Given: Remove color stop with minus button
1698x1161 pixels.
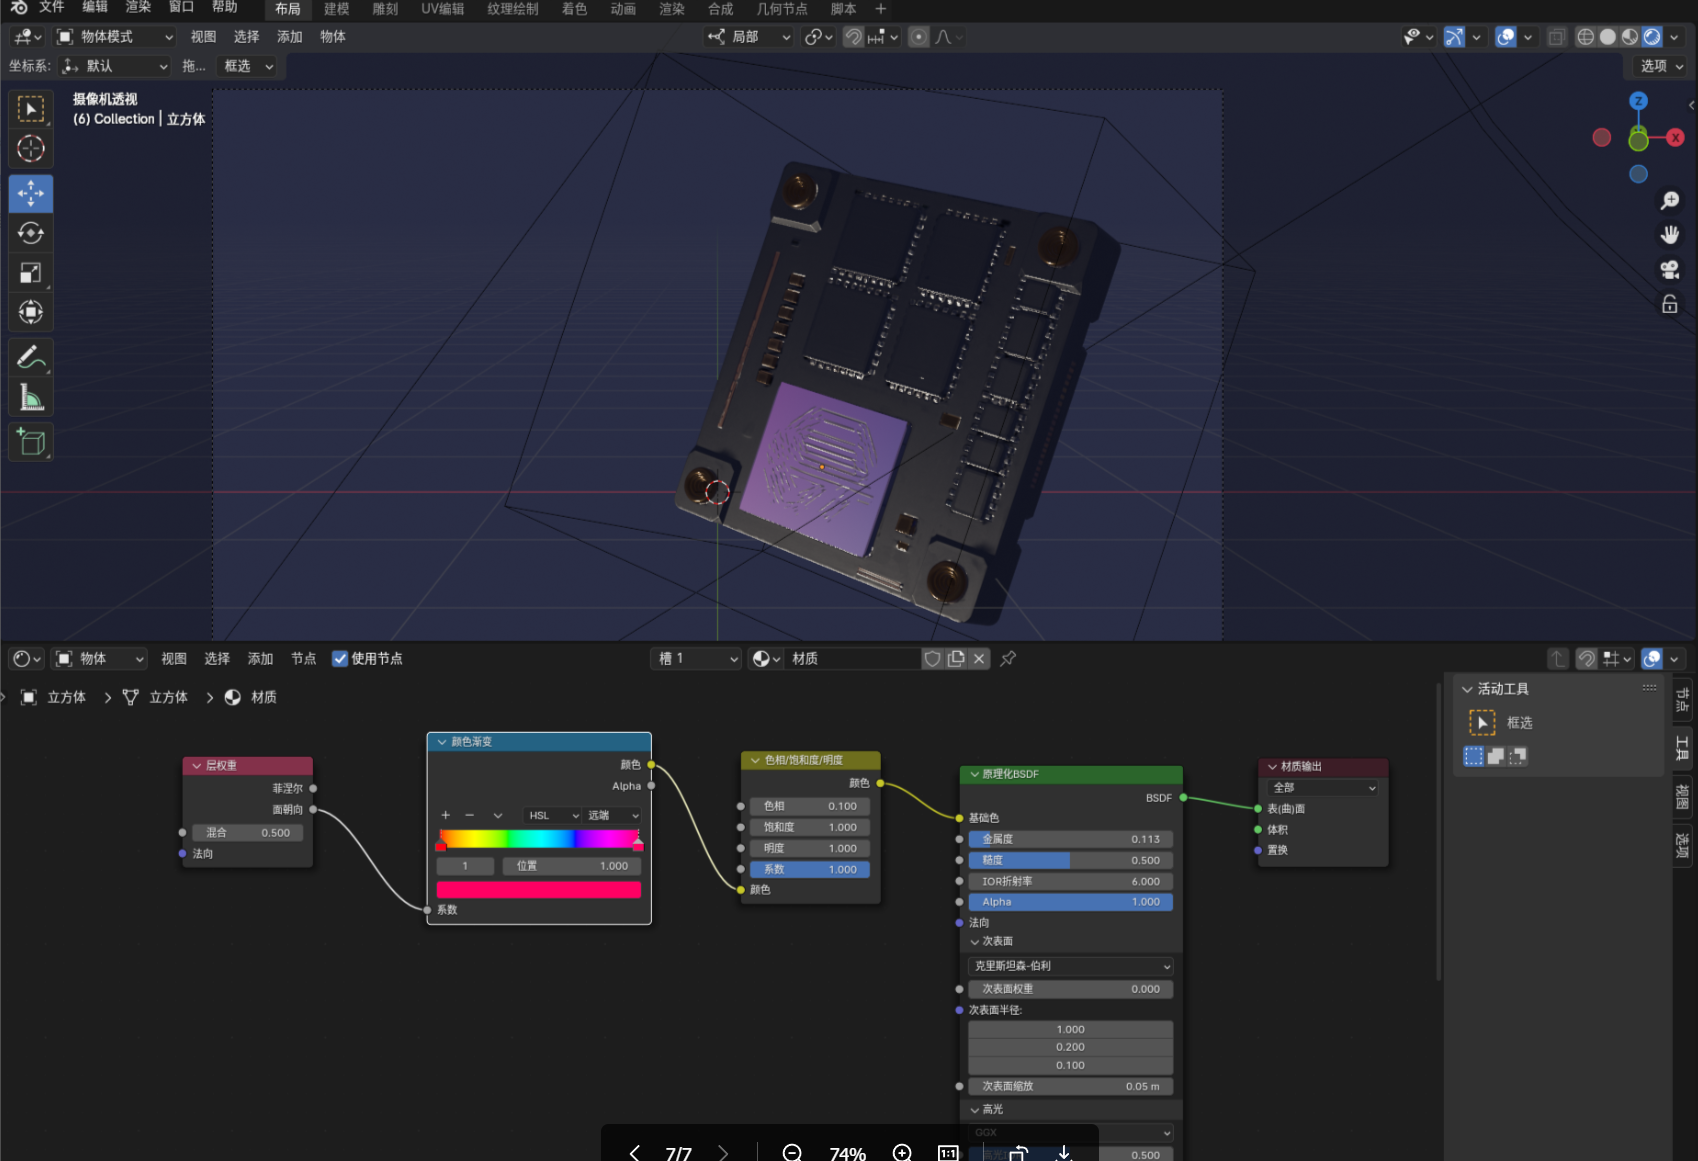Looking at the screenshot, I should [x=469, y=815].
